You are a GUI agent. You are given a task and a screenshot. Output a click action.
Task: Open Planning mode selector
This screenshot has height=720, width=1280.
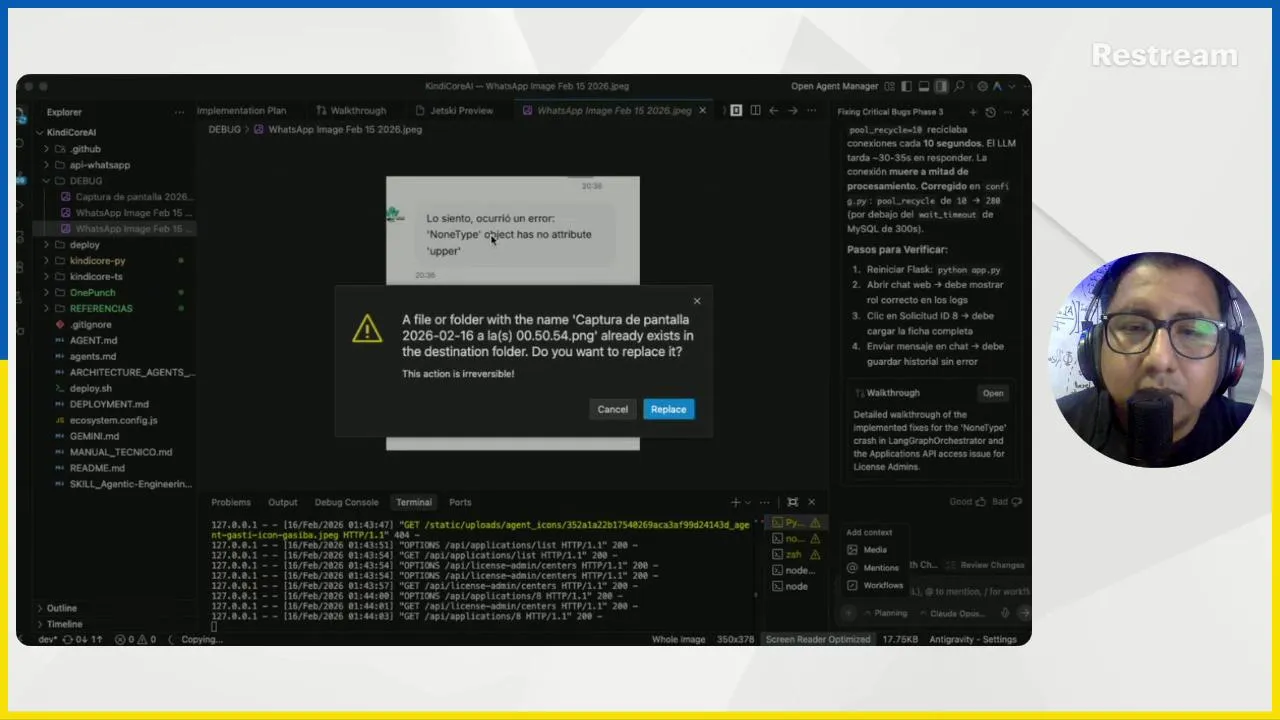[x=885, y=613]
